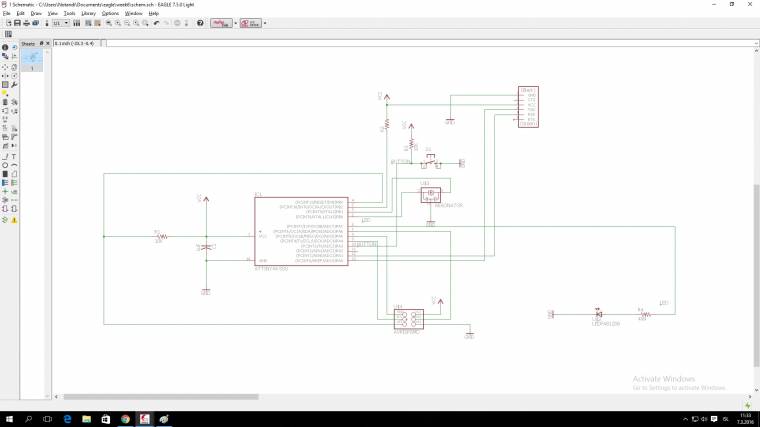Image resolution: width=760 pixels, height=427 pixels.
Task: Select the Move tool
Action: pyautogui.click(x=5, y=67)
